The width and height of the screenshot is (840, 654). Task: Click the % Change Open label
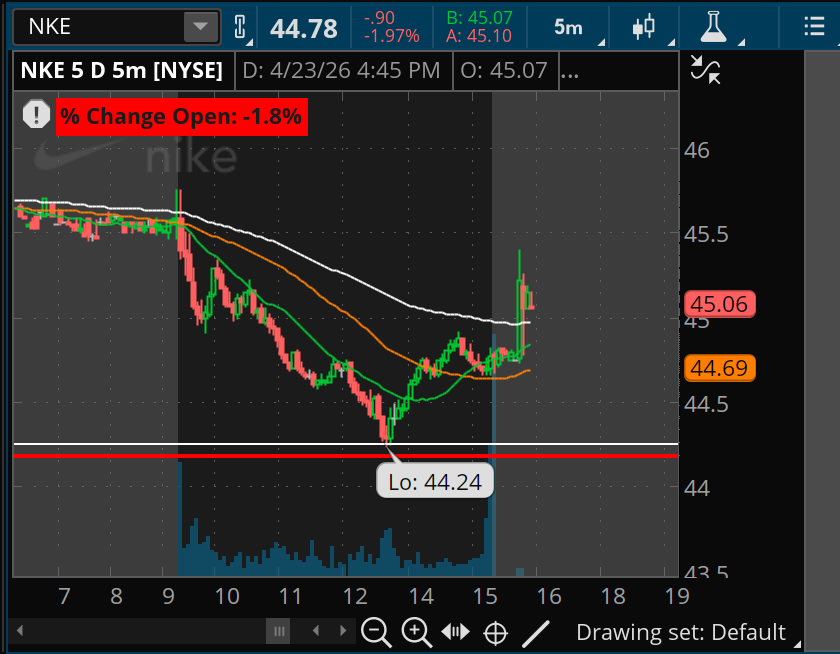click(x=182, y=116)
